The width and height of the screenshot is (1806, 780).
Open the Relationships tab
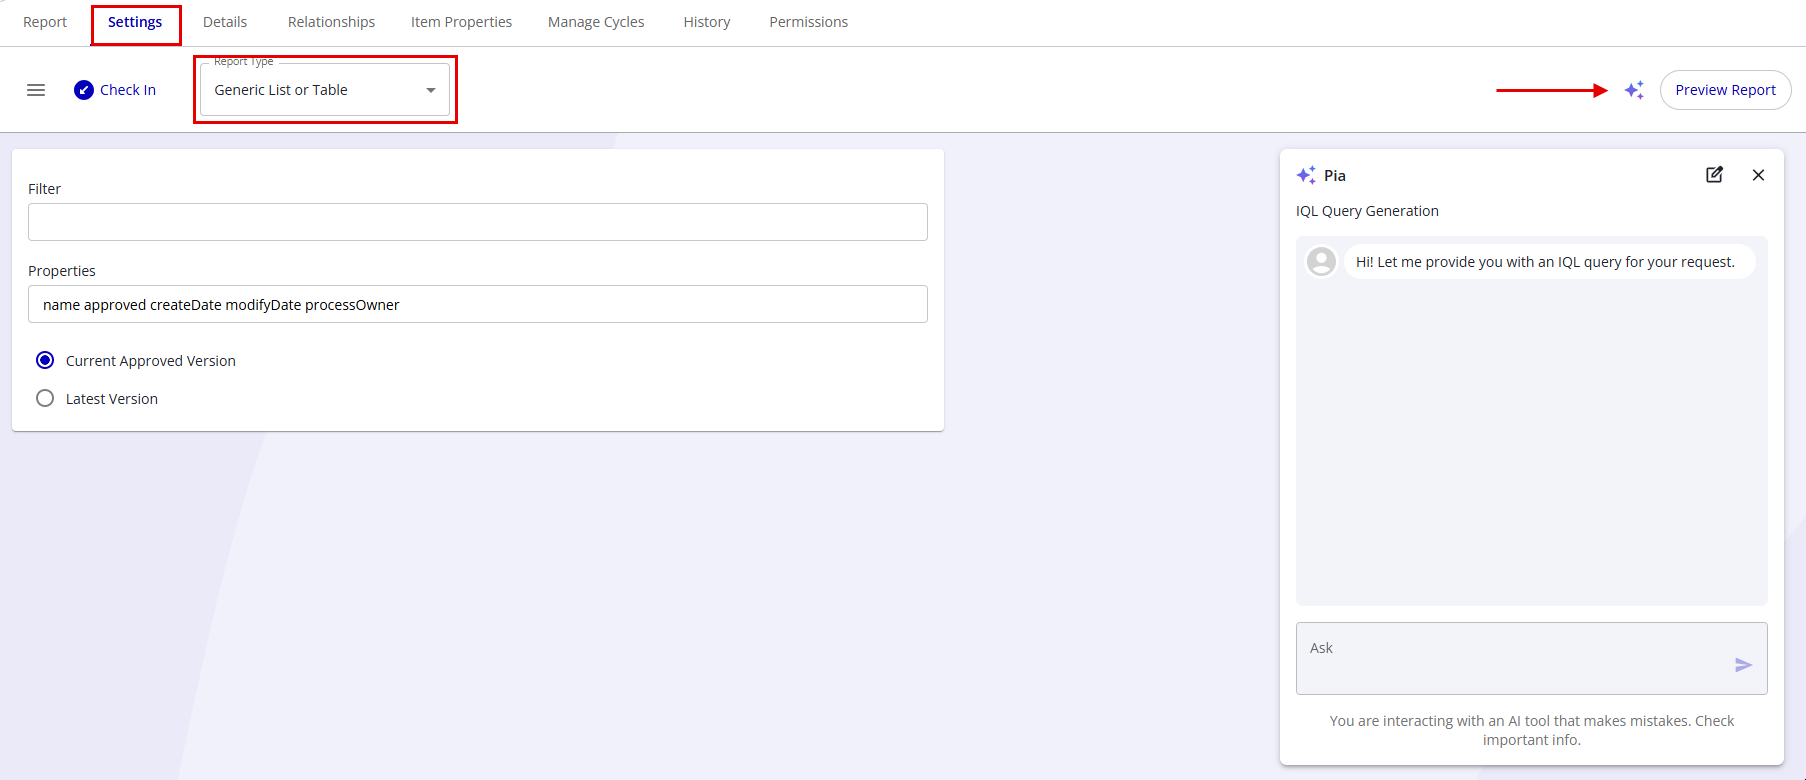click(331, 22)
